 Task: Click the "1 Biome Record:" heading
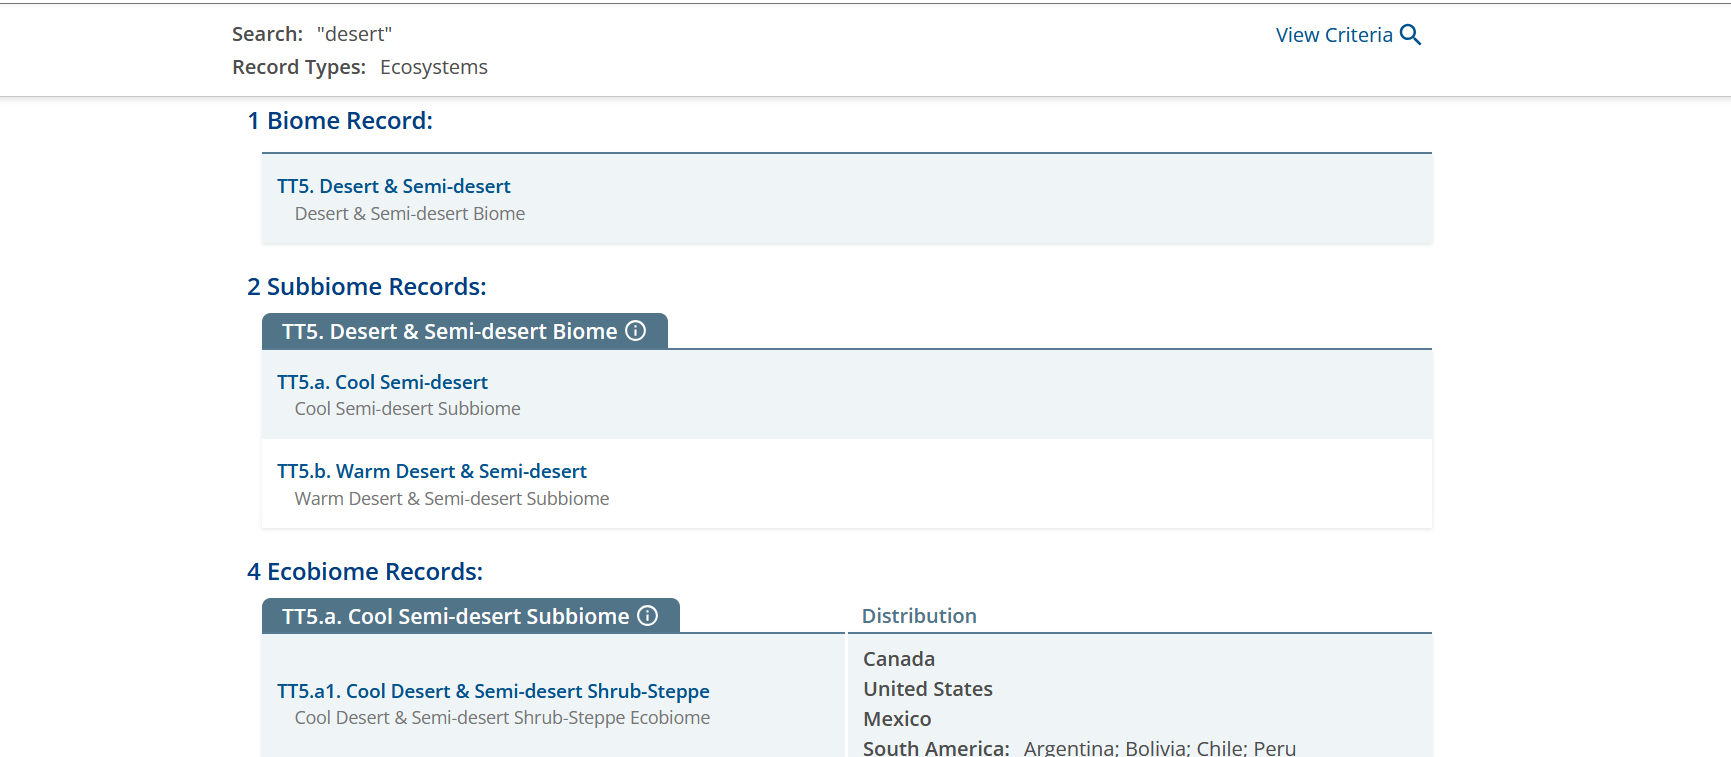pos(340,121)
